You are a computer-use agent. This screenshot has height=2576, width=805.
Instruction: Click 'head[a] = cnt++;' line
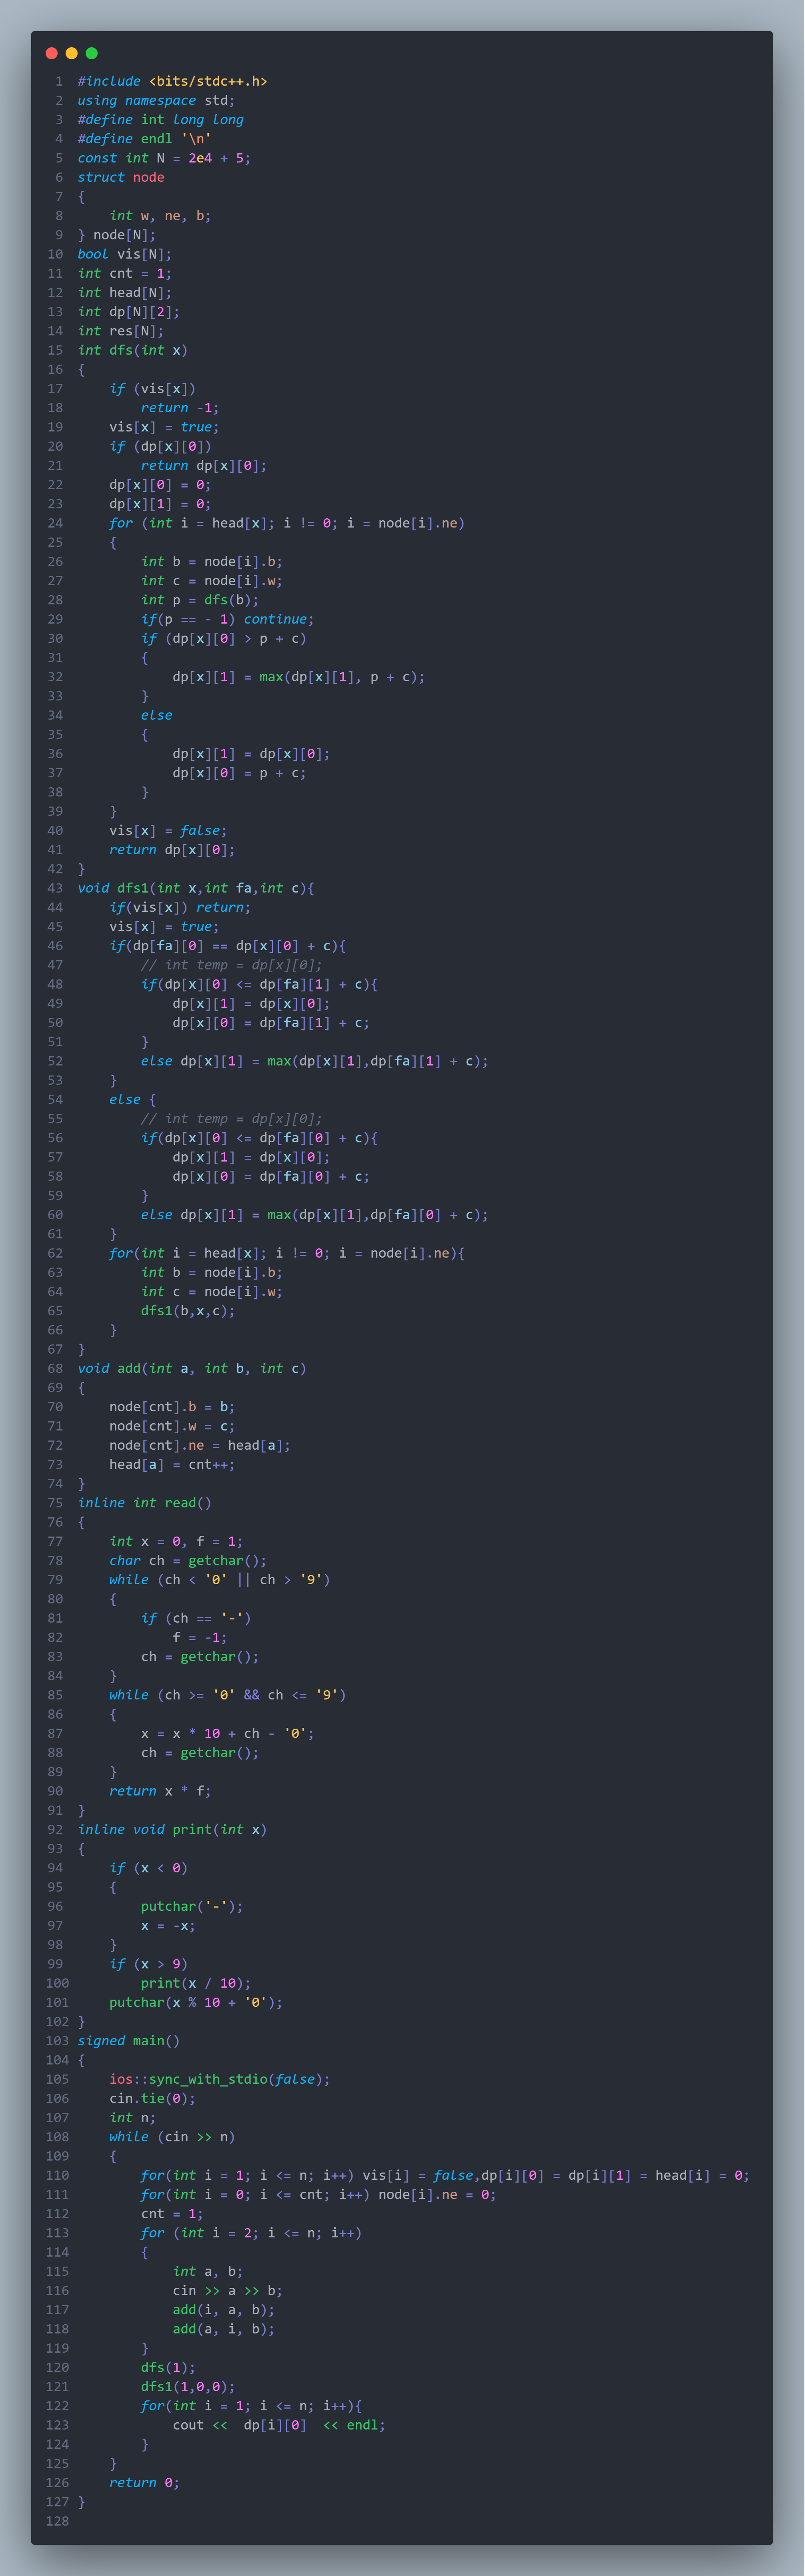[172, 1464]
